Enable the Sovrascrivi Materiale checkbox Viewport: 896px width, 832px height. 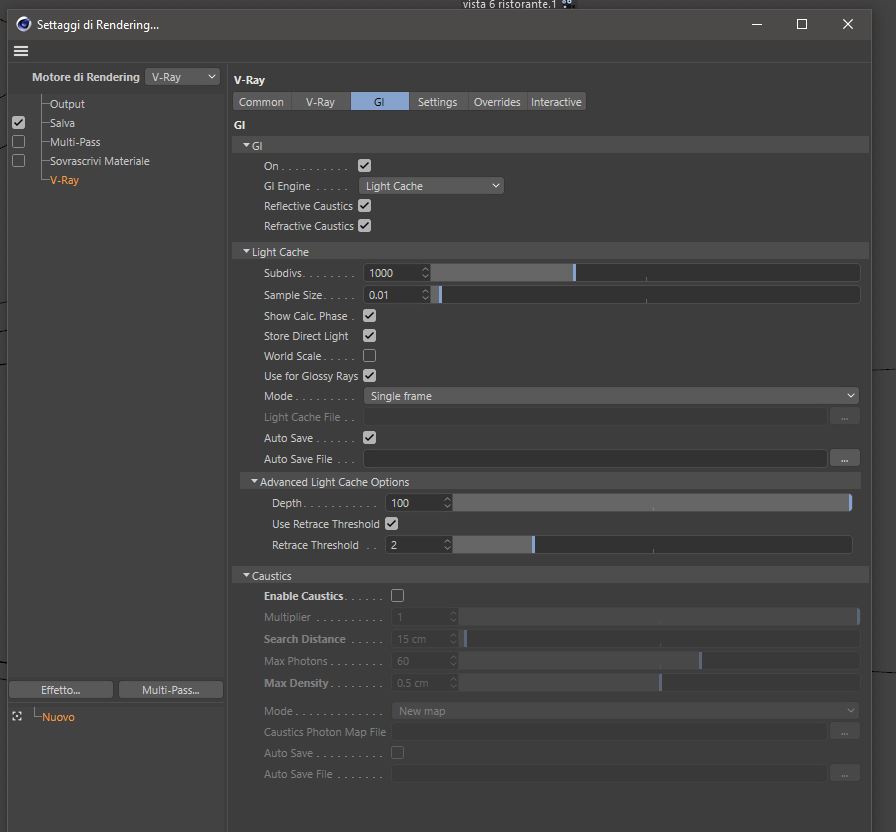tap(18, 161)
